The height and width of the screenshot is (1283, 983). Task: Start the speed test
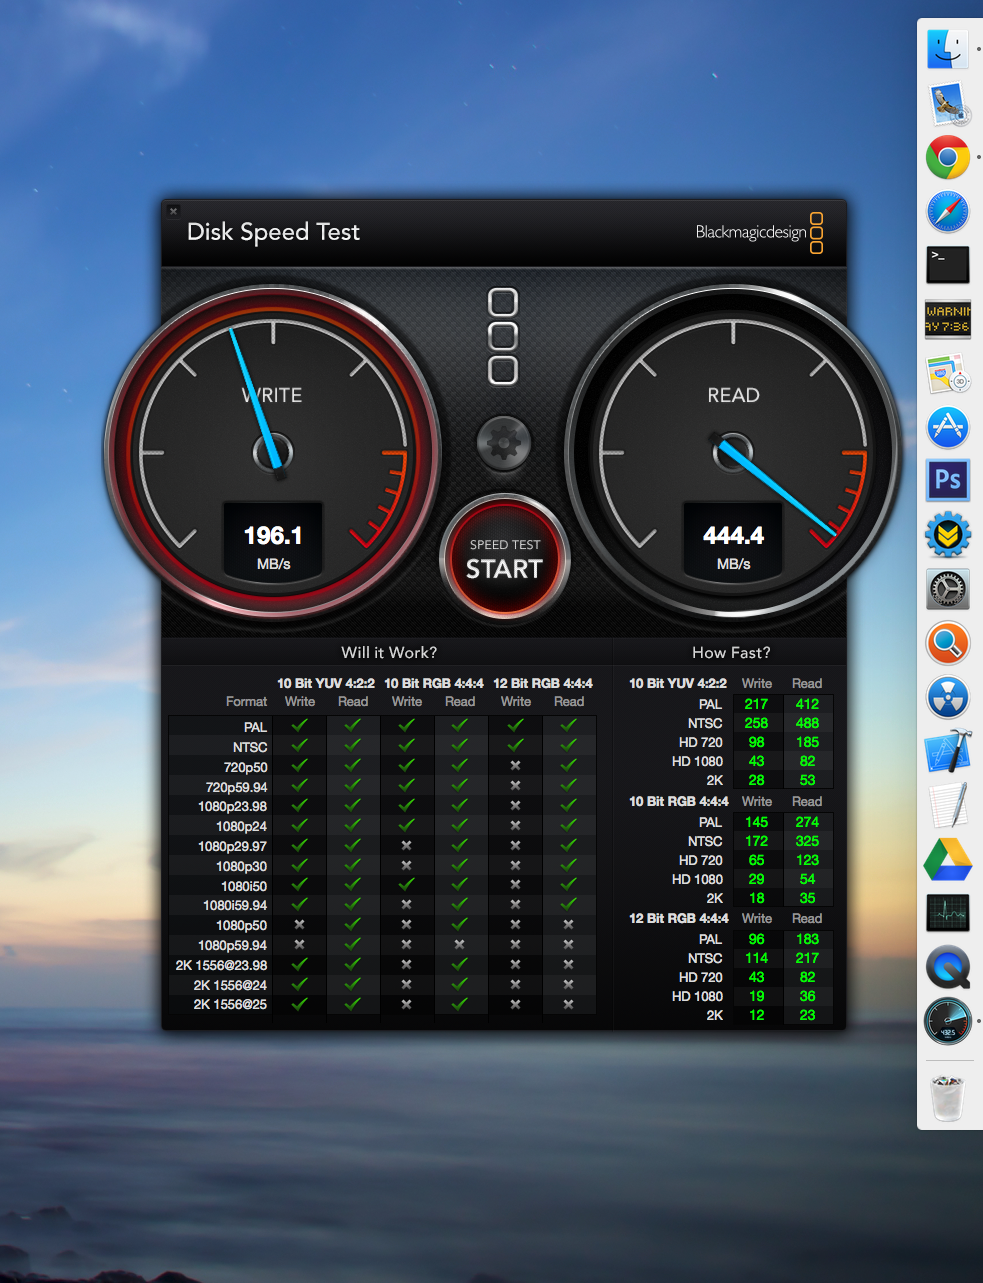(505, 558)
